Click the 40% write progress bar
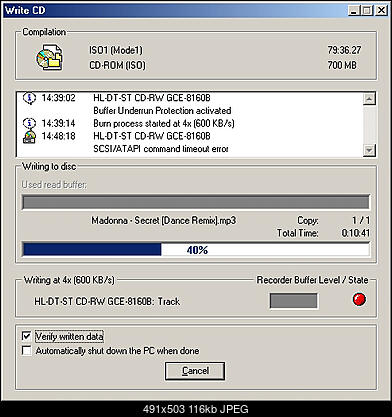Screen dimensions: 392x417 coord(196,250)
